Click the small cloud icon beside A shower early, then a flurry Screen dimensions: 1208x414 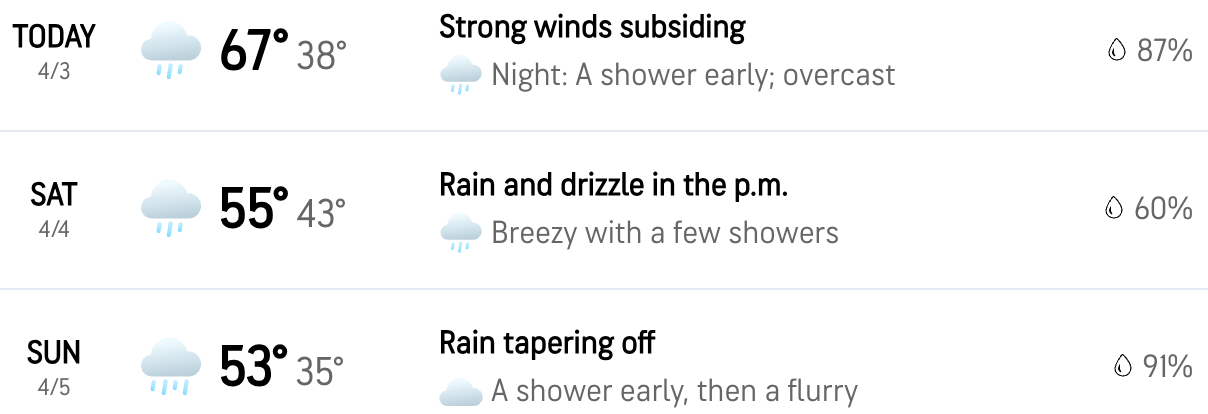460,392
